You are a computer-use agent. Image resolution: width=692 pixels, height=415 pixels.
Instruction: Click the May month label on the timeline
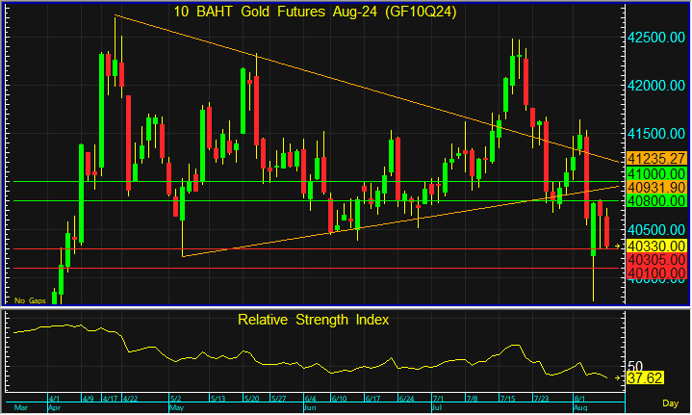[176, 409]
